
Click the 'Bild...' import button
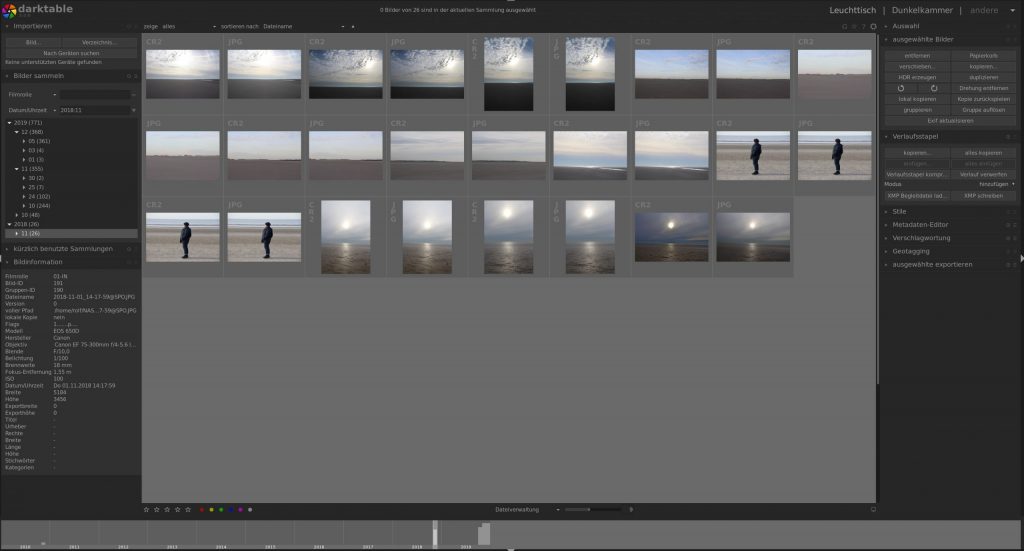(x=33, y=42)
